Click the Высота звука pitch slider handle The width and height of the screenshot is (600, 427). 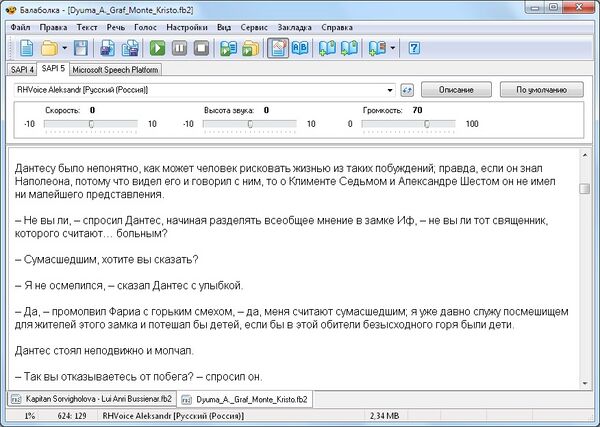tap(250, 124)
